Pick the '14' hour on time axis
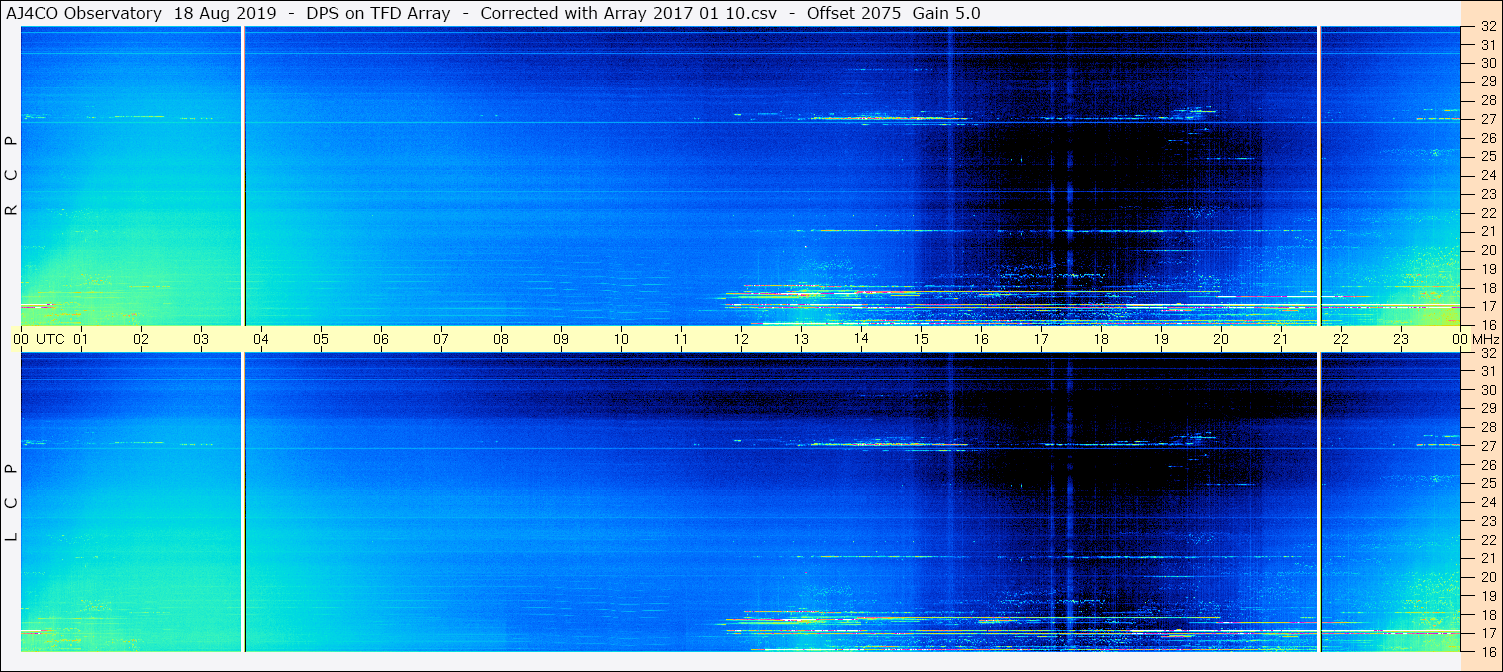 click(861, 339)
